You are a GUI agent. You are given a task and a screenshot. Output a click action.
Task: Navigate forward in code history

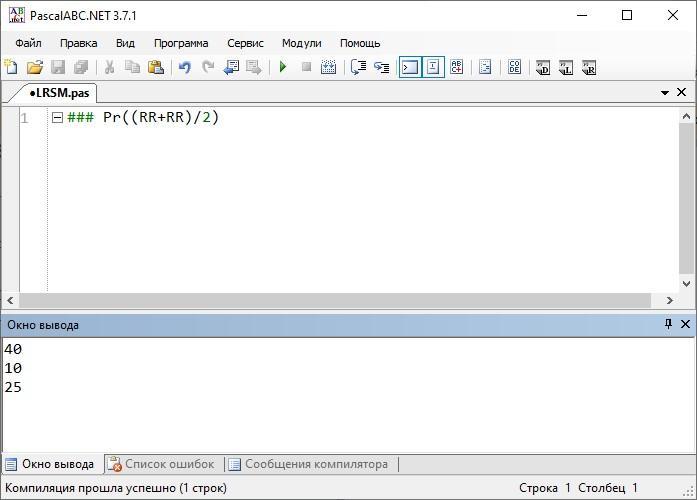(254, 67)
